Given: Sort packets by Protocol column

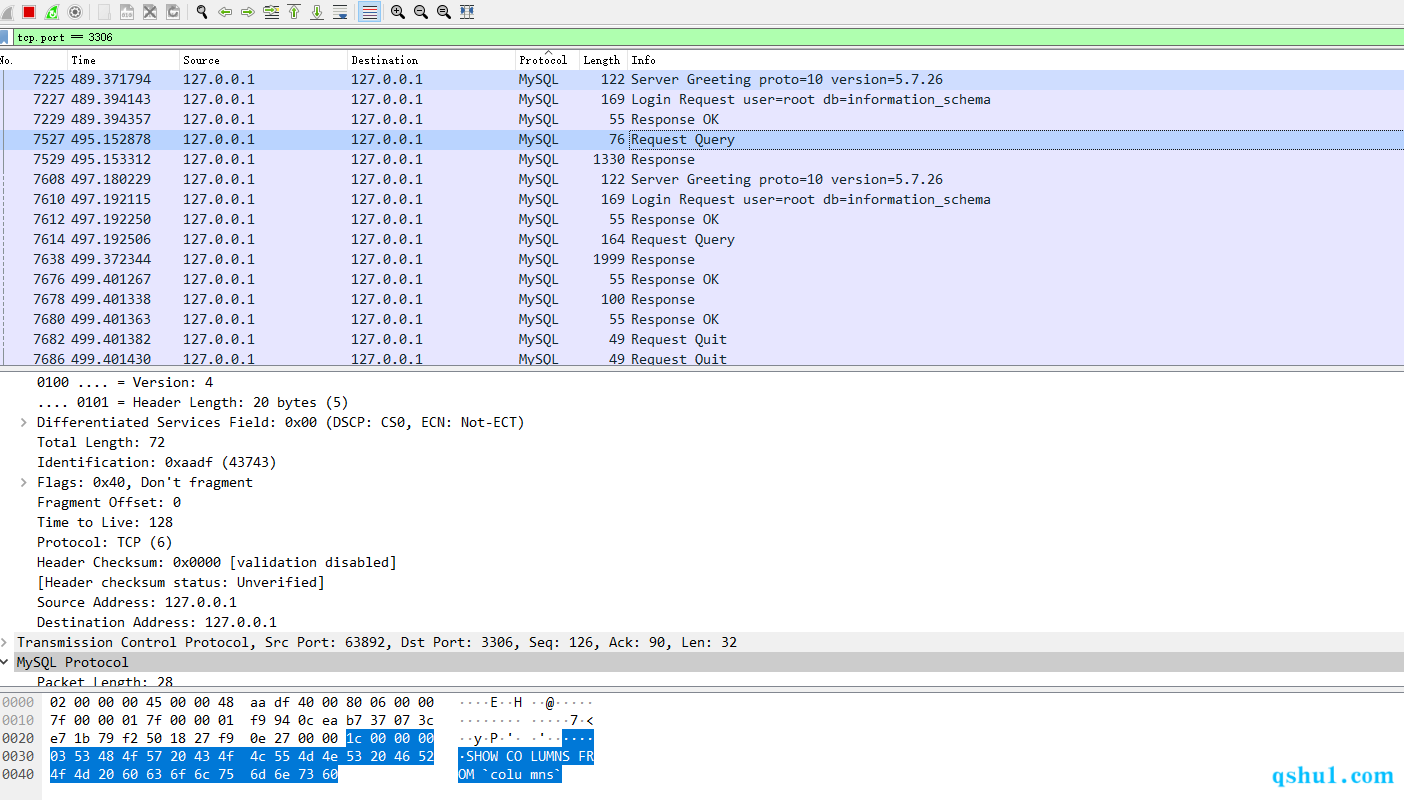Looking at the screenshot, I should [x=548, y=60].
